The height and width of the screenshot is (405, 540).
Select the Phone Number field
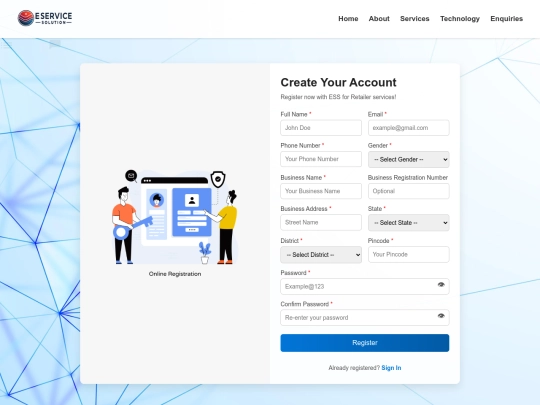[x=321, y=159]
